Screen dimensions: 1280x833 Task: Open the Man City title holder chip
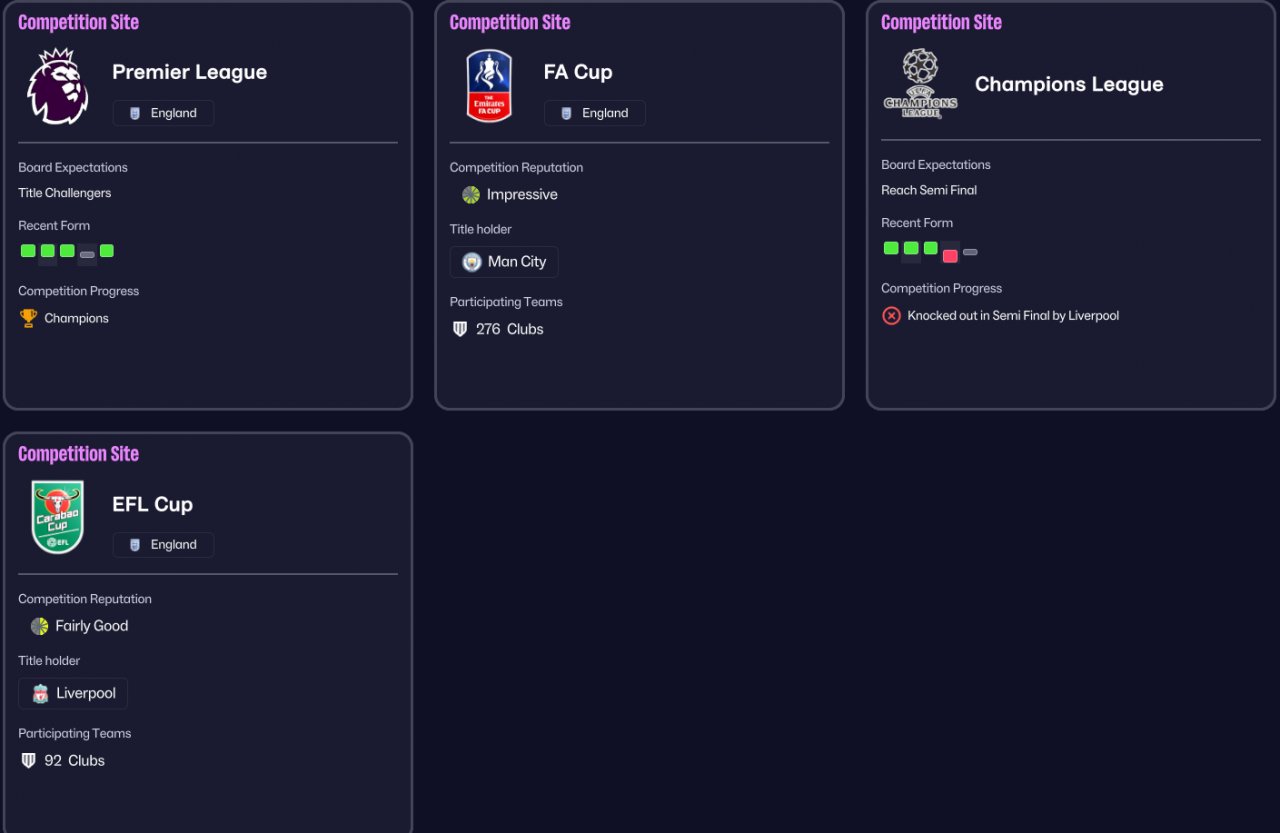coord(504,262)
